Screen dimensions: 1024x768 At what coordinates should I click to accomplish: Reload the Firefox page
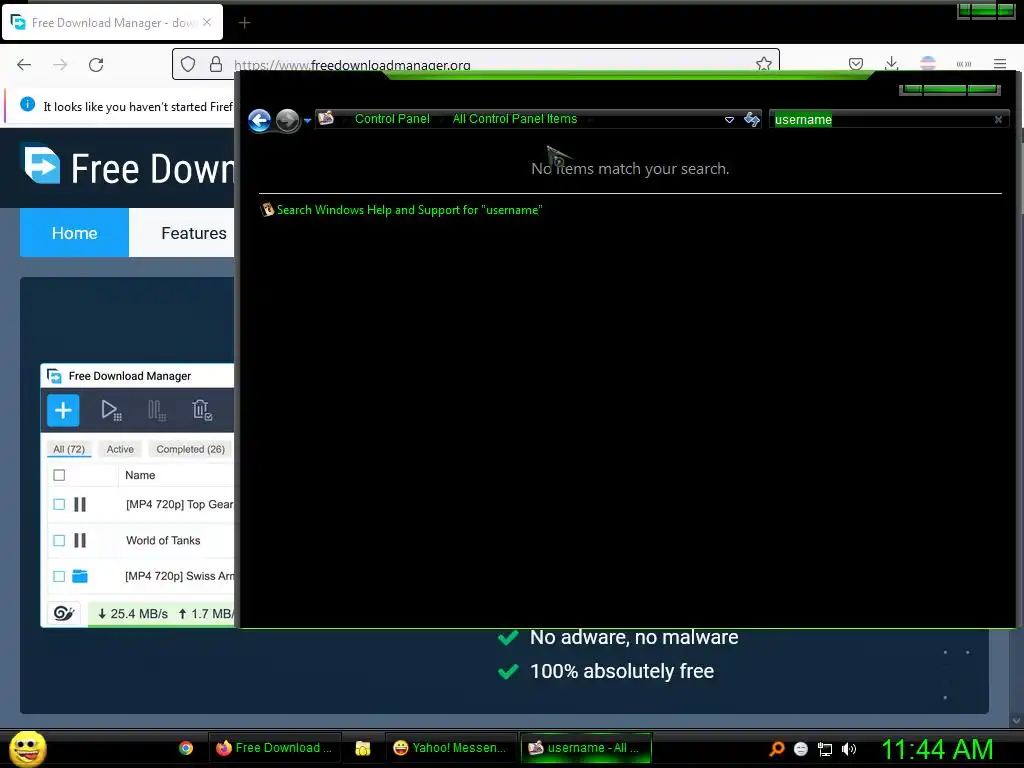click(x=96, y=64)
